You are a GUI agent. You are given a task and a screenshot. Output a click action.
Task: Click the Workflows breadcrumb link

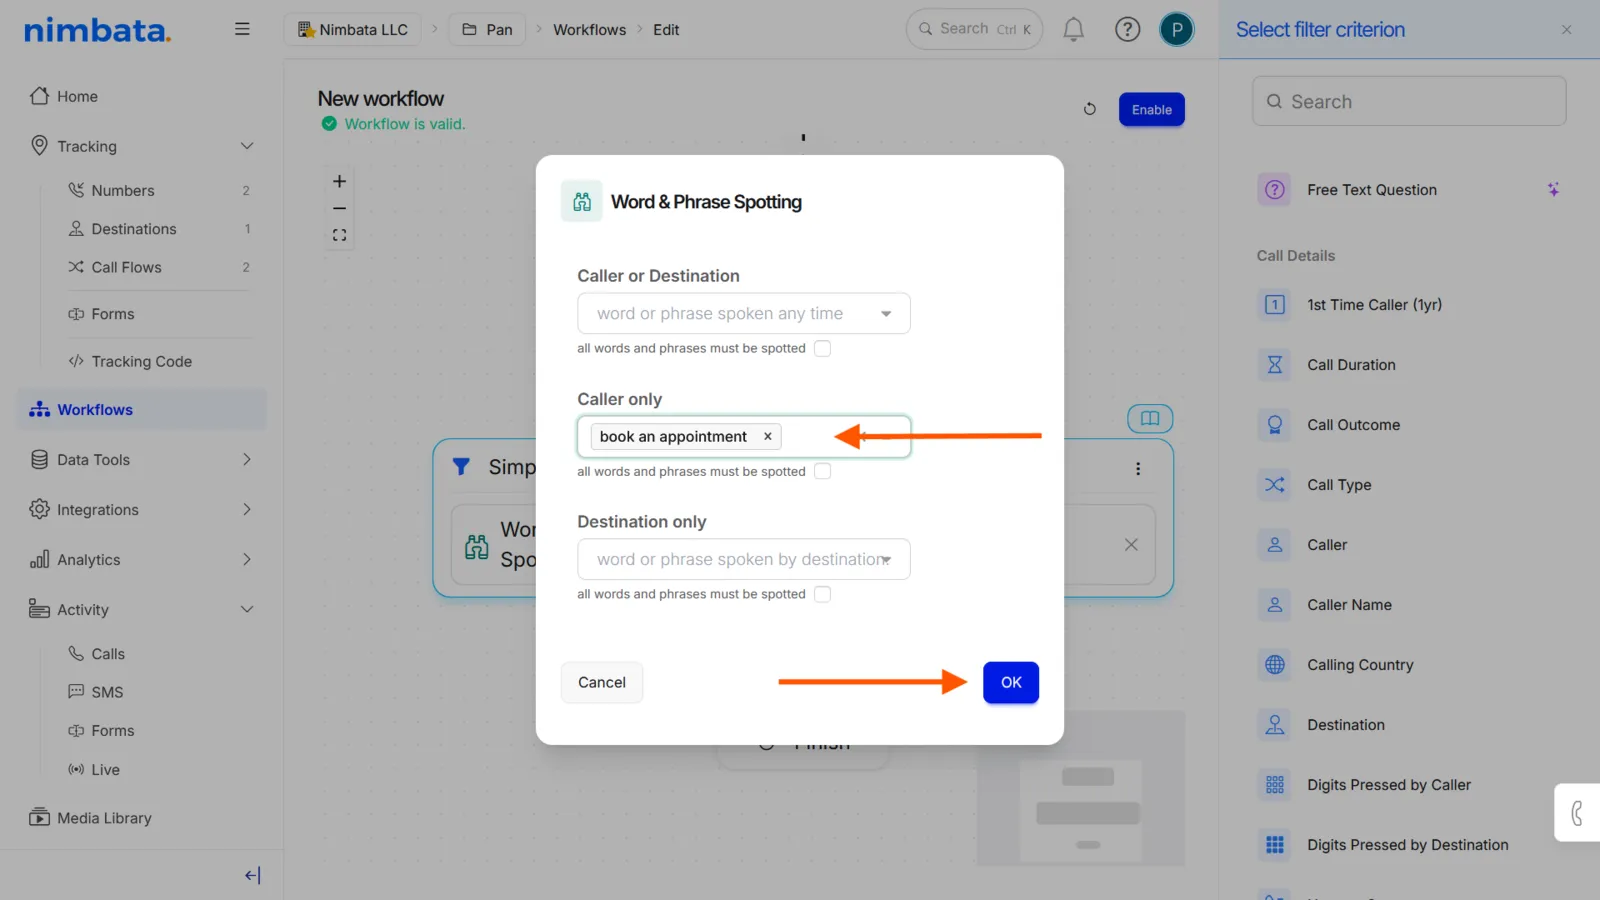click(589, 30)
